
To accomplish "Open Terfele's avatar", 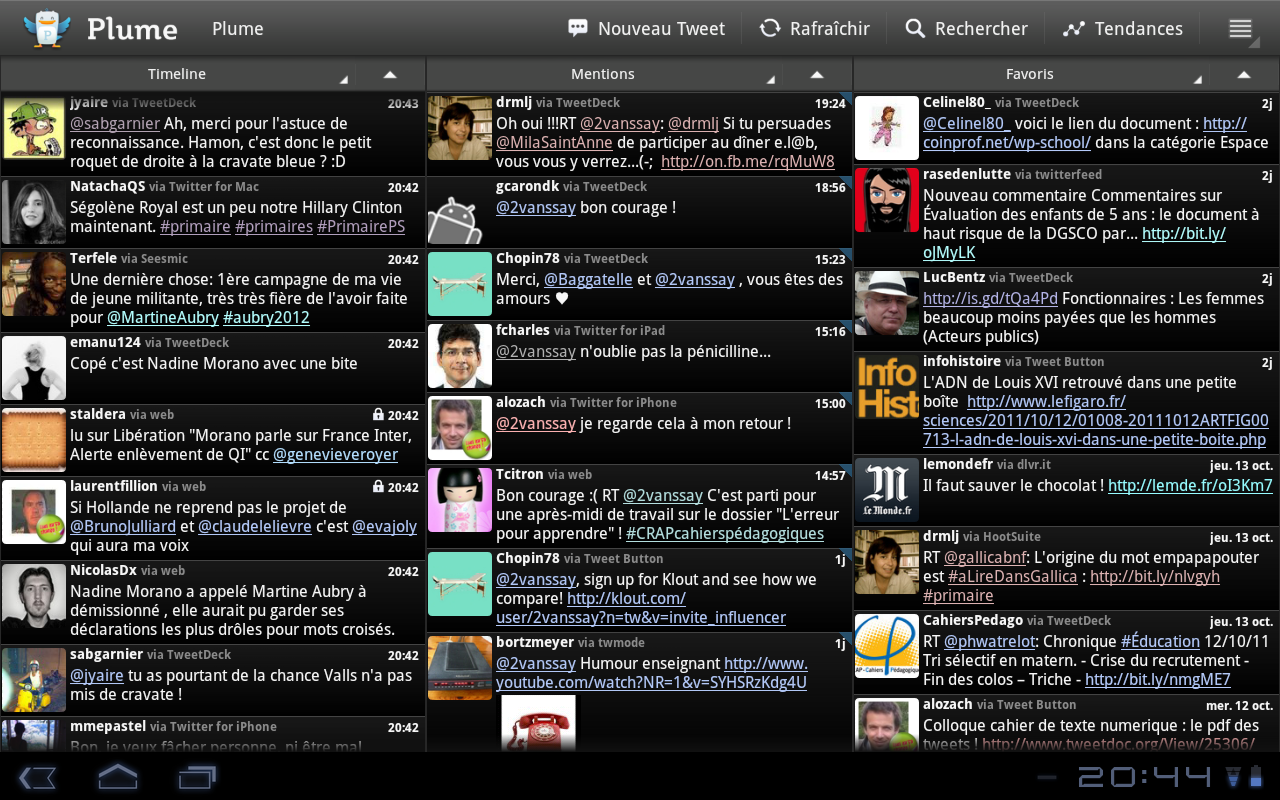I will pos(34,284).
